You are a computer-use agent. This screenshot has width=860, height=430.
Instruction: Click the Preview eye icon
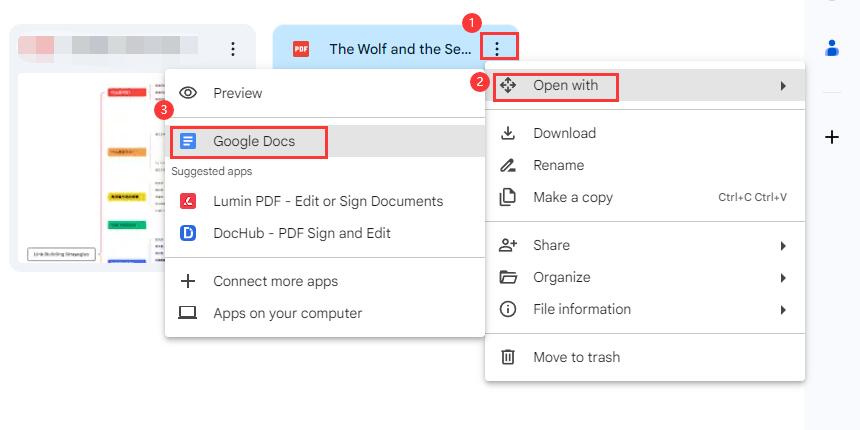point(188,93)
